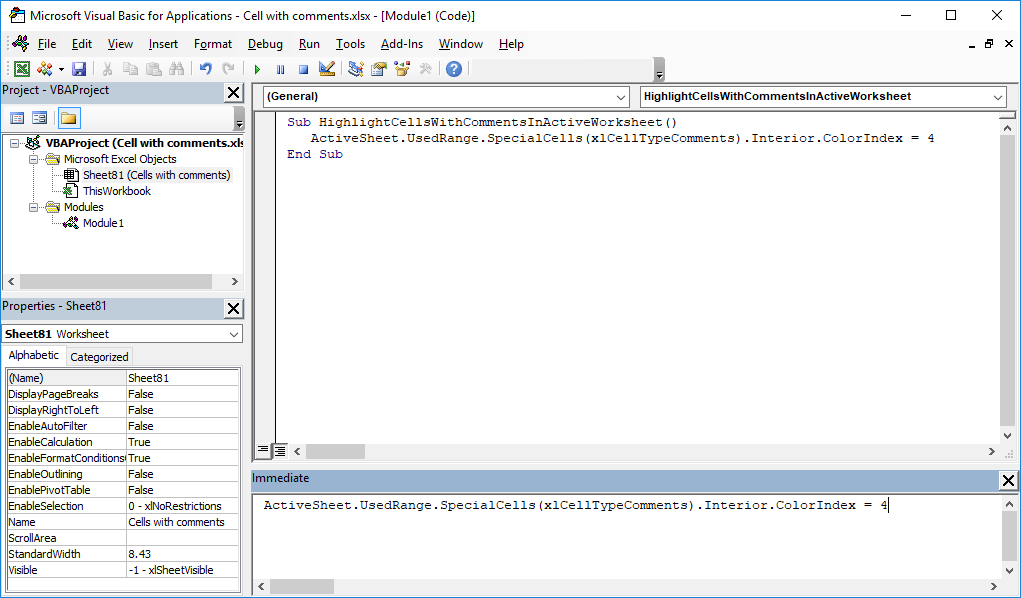1021x598 pixels.
Task: Click the Reset (stop) icon
Action: [x=303, y=68]
